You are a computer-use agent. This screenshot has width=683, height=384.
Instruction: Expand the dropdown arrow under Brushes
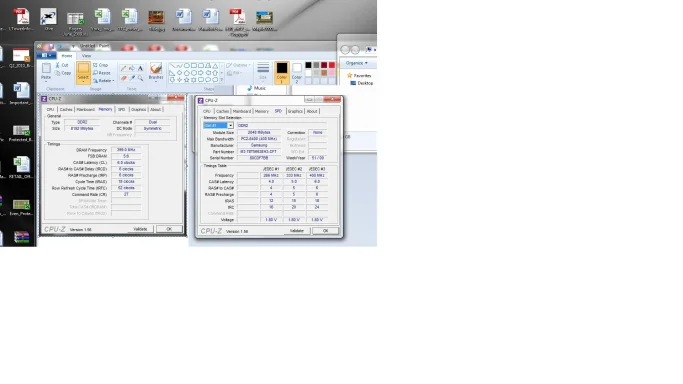(156, 81)
